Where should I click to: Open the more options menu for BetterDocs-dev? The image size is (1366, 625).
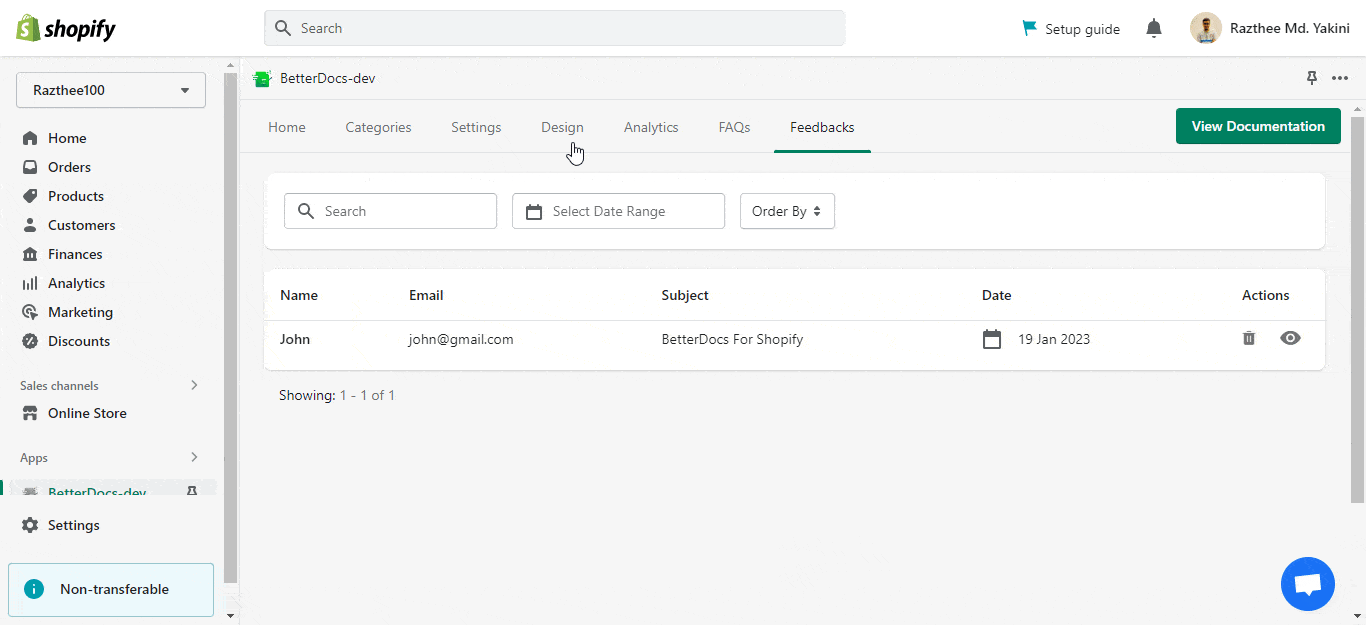[x=1340, y=77]
